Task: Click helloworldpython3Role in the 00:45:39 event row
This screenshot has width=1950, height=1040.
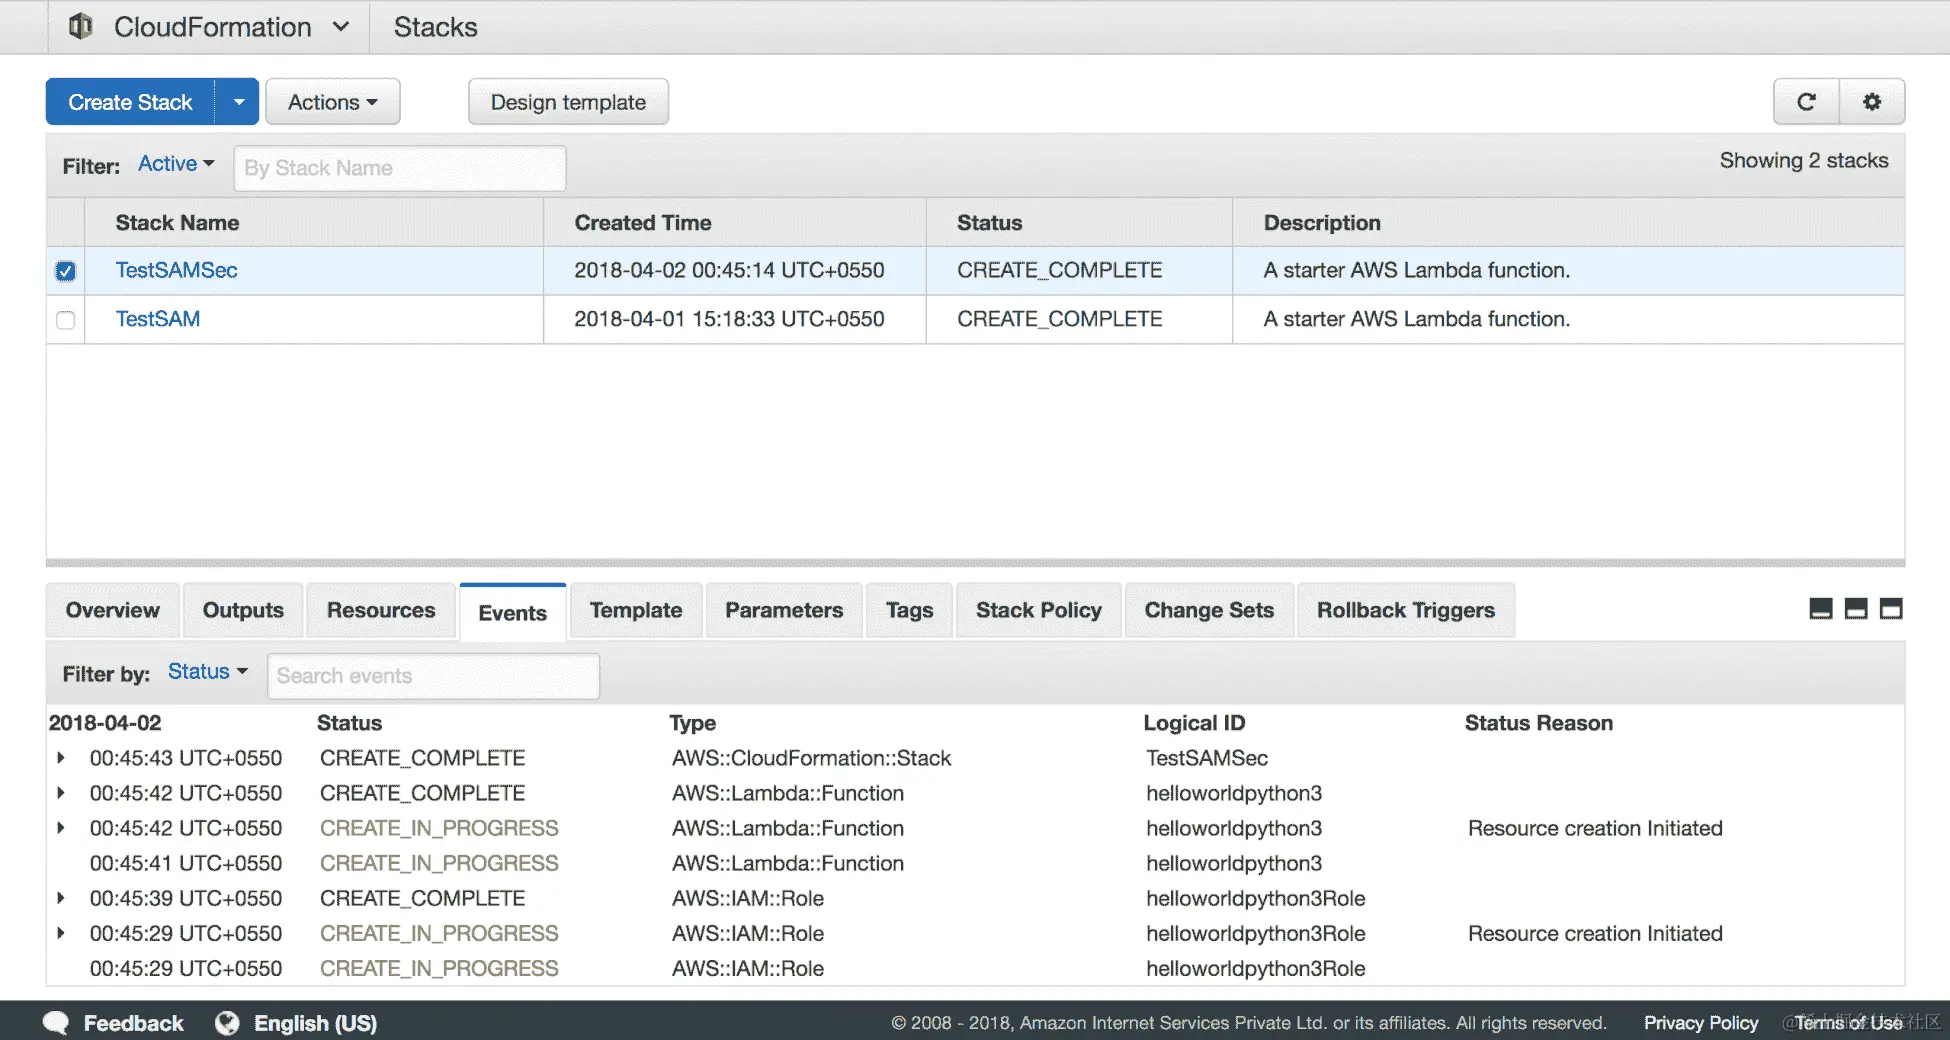Action: 1256,898
